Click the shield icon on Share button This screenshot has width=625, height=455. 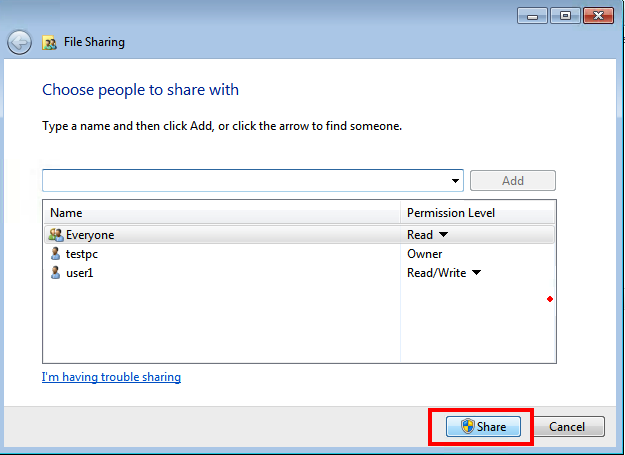click(x=468, y=426)
